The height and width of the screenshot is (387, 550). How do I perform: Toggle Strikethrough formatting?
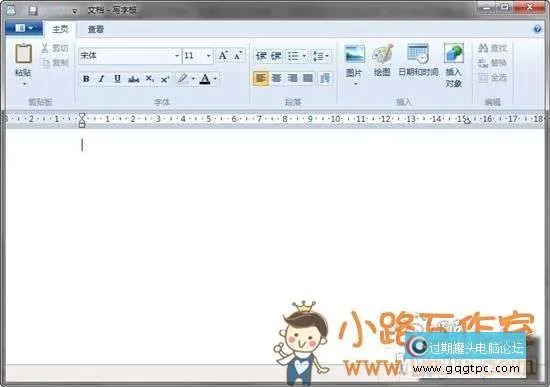[133, 79]
